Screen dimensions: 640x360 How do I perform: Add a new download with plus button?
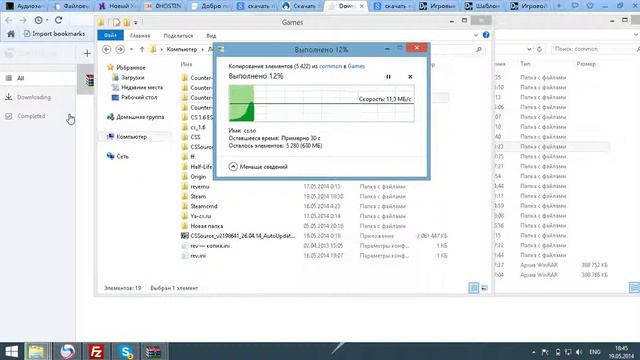[x=87, y=53]
